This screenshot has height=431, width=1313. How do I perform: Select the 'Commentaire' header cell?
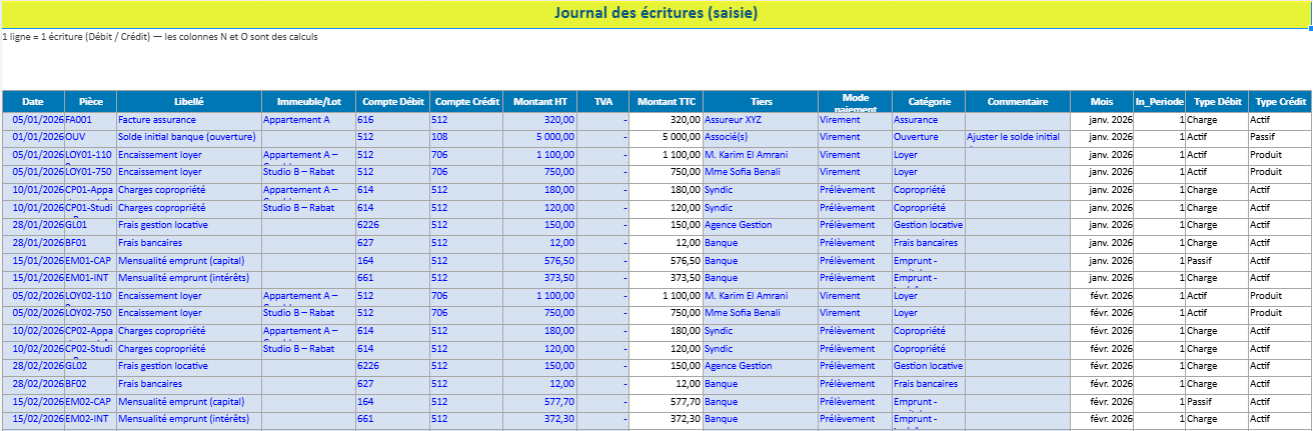tap(1016, 101)
